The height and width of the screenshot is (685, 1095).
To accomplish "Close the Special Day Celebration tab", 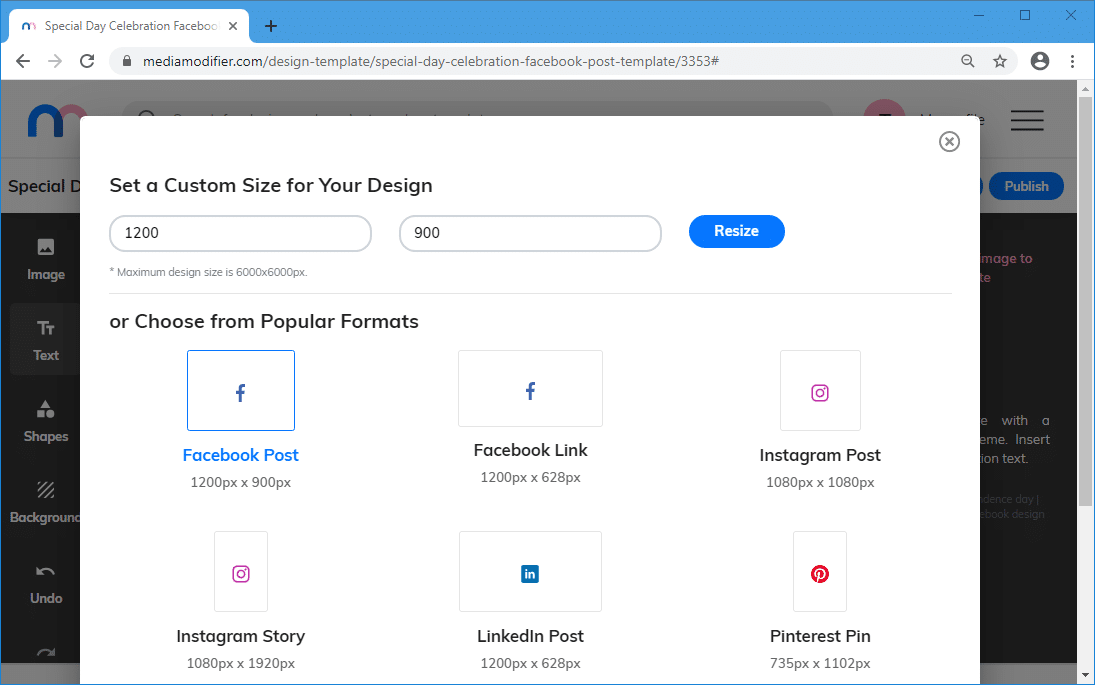I will [233, 26].
